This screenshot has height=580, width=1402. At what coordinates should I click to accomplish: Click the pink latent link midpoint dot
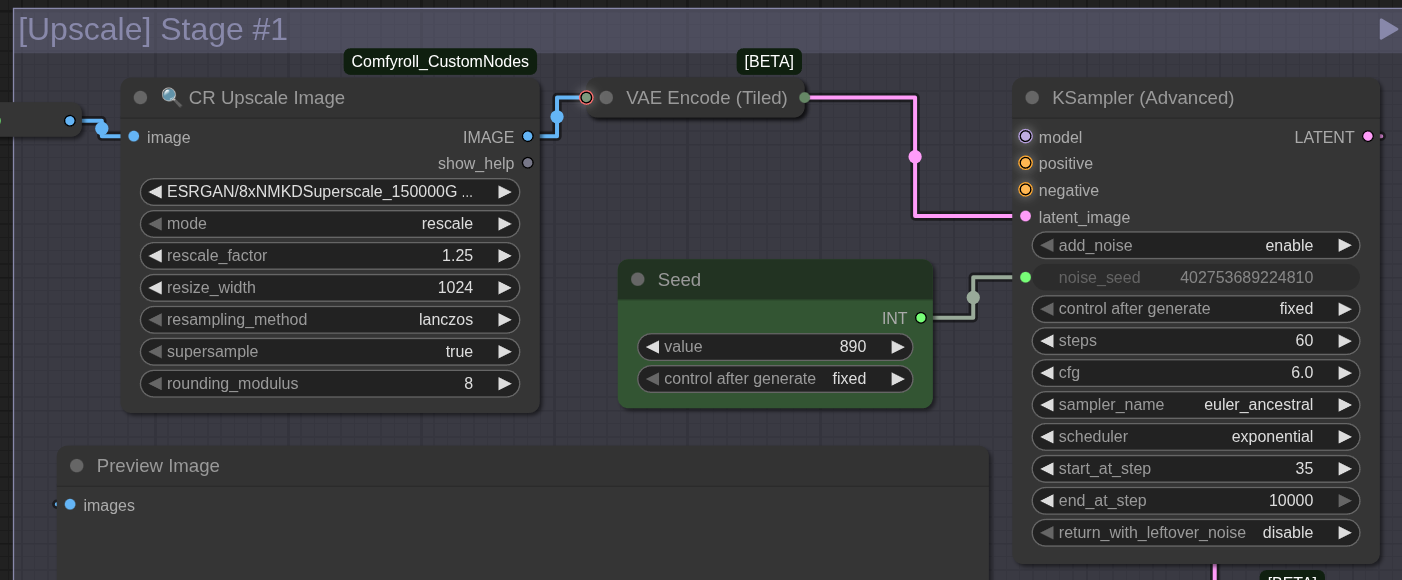[915, 156]
